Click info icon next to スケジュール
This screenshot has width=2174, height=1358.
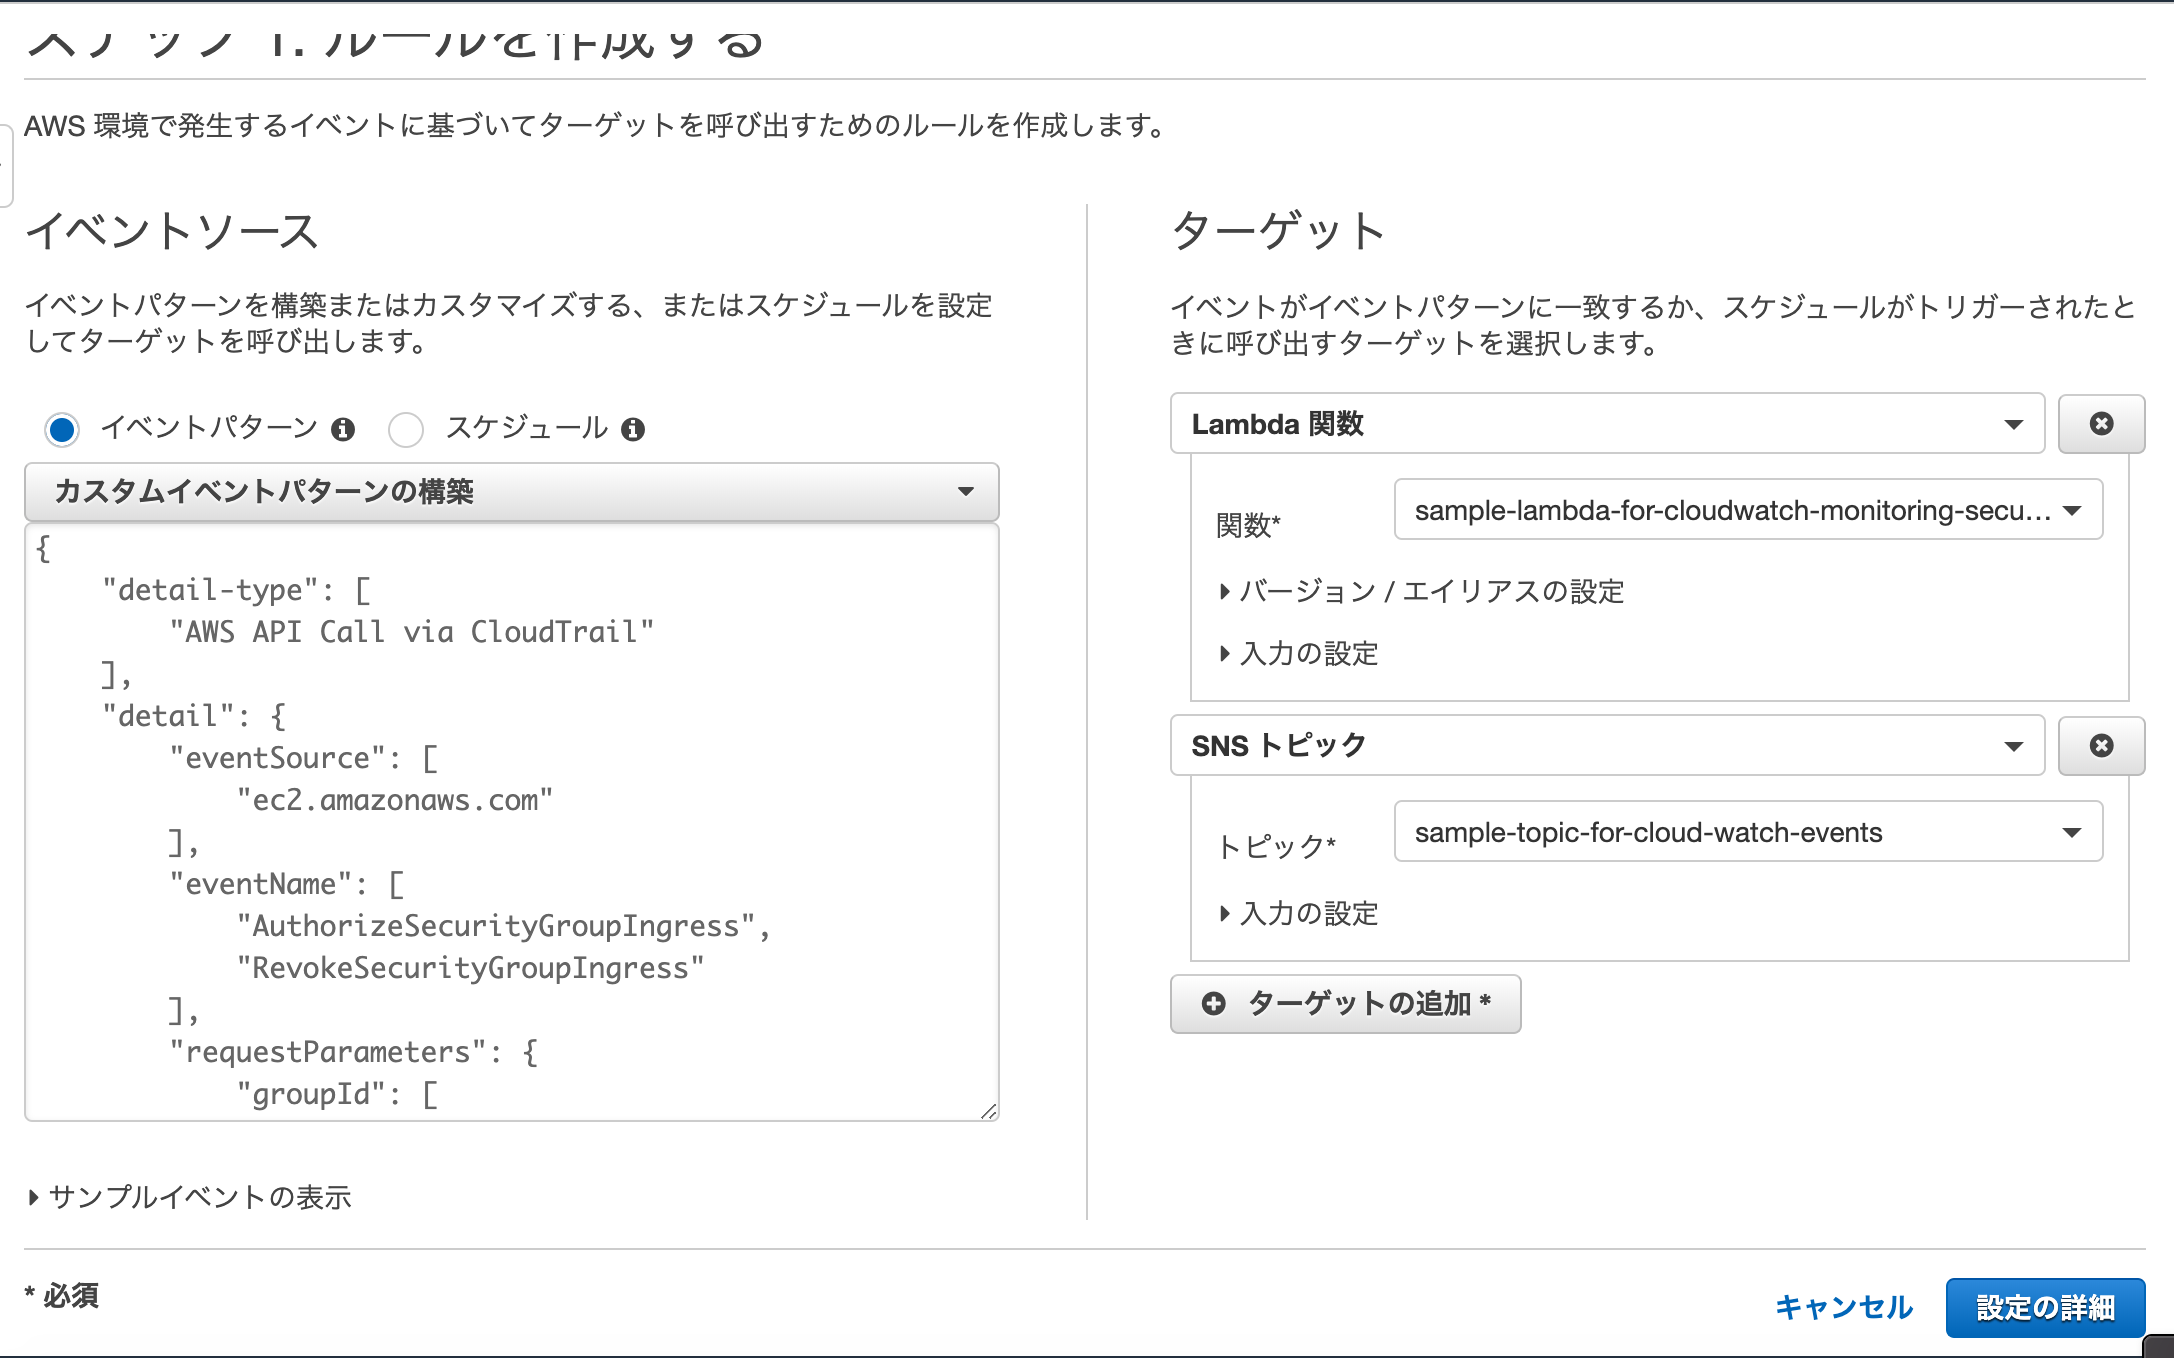pyautogui.click(x=633, y=429)
